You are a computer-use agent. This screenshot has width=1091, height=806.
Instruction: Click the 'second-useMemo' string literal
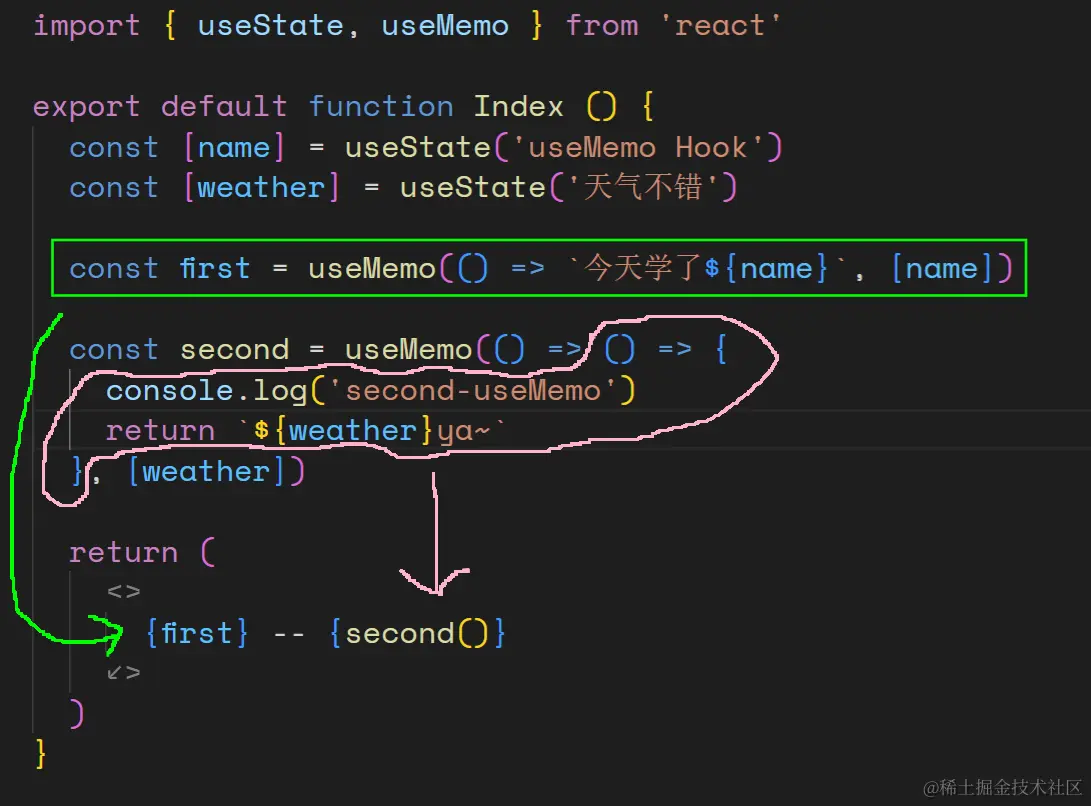pyautogui.click(x=473, y=390)
